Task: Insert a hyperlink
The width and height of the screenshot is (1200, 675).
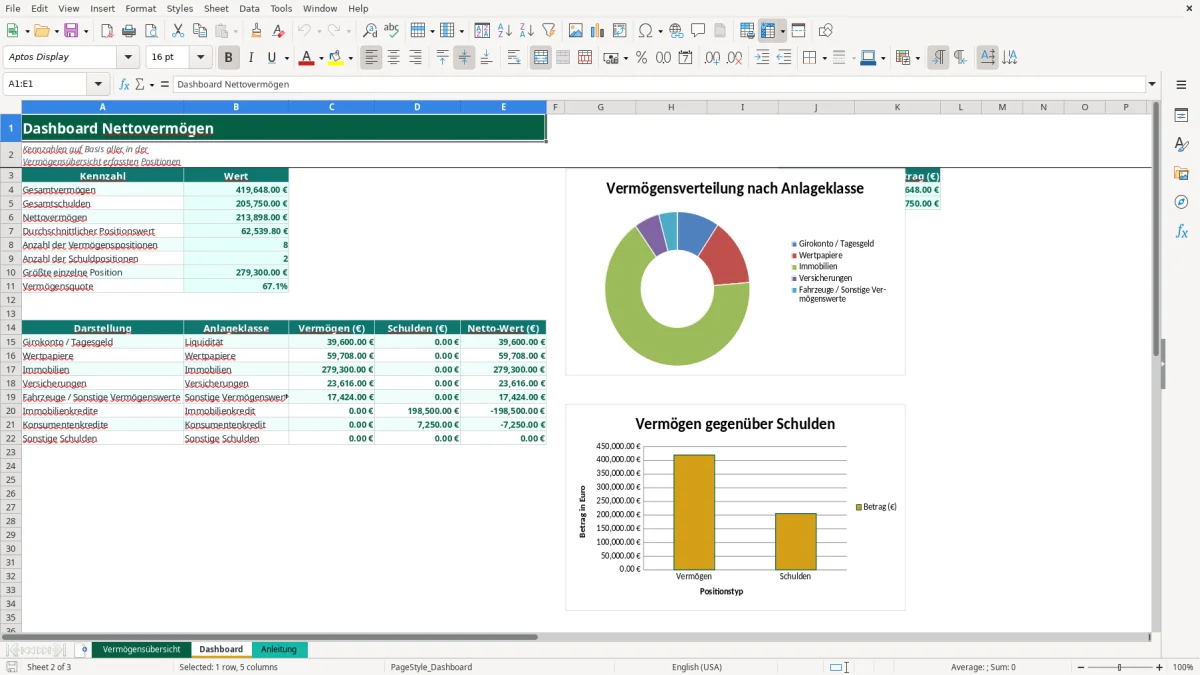Action: (x=676, y=31)
